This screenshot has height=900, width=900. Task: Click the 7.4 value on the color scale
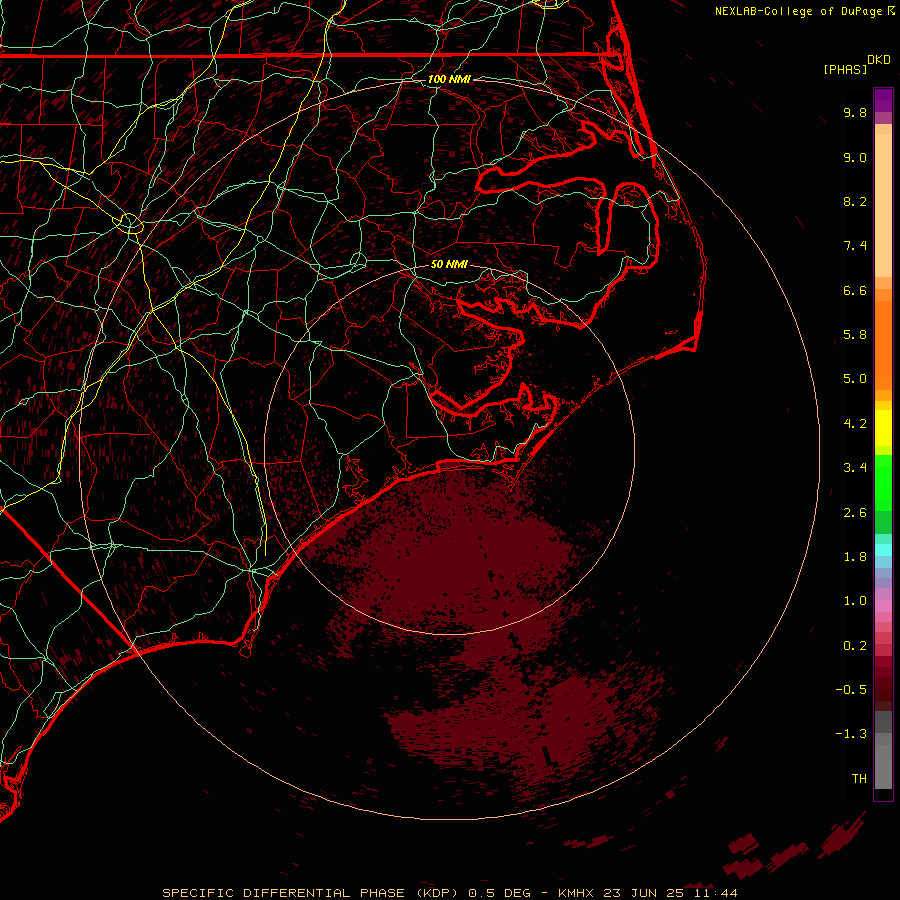click(855, 246)
